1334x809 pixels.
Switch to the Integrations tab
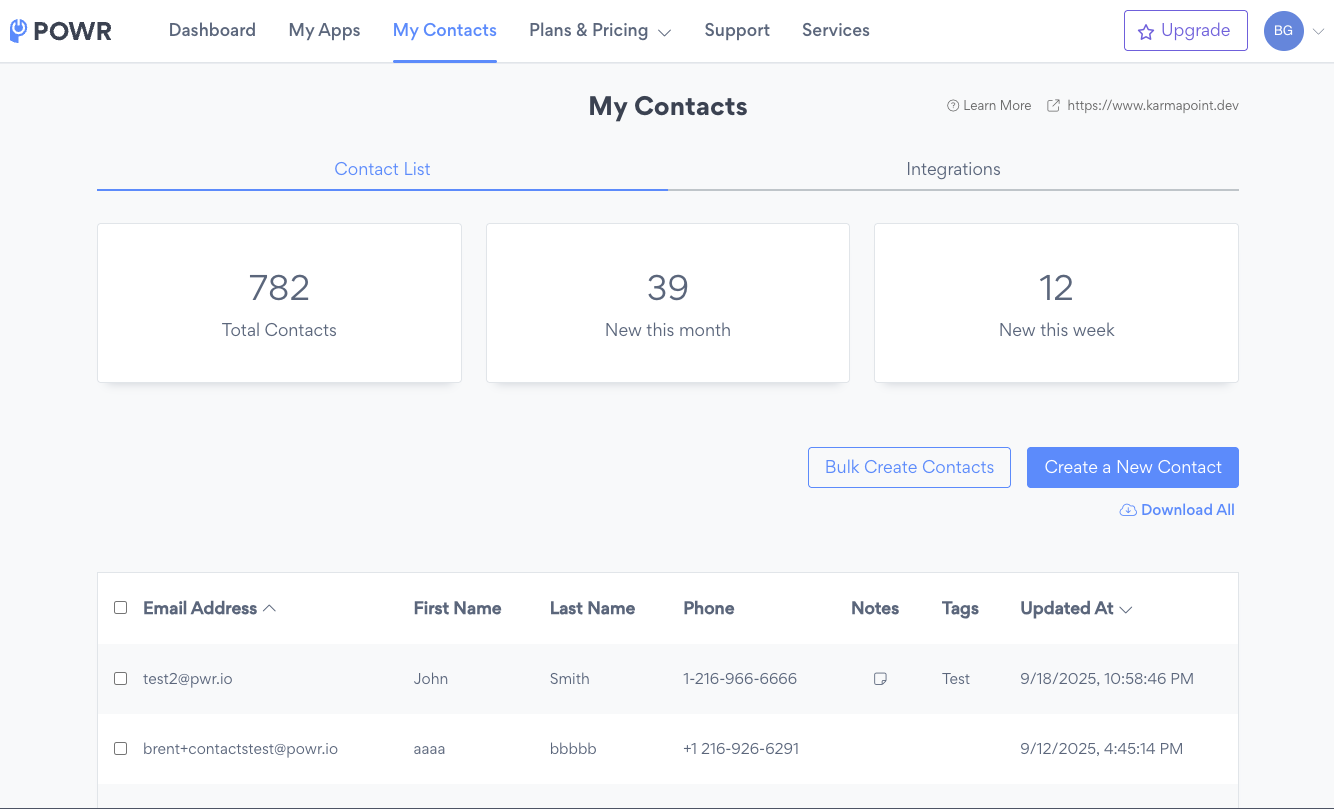[953, 169]
